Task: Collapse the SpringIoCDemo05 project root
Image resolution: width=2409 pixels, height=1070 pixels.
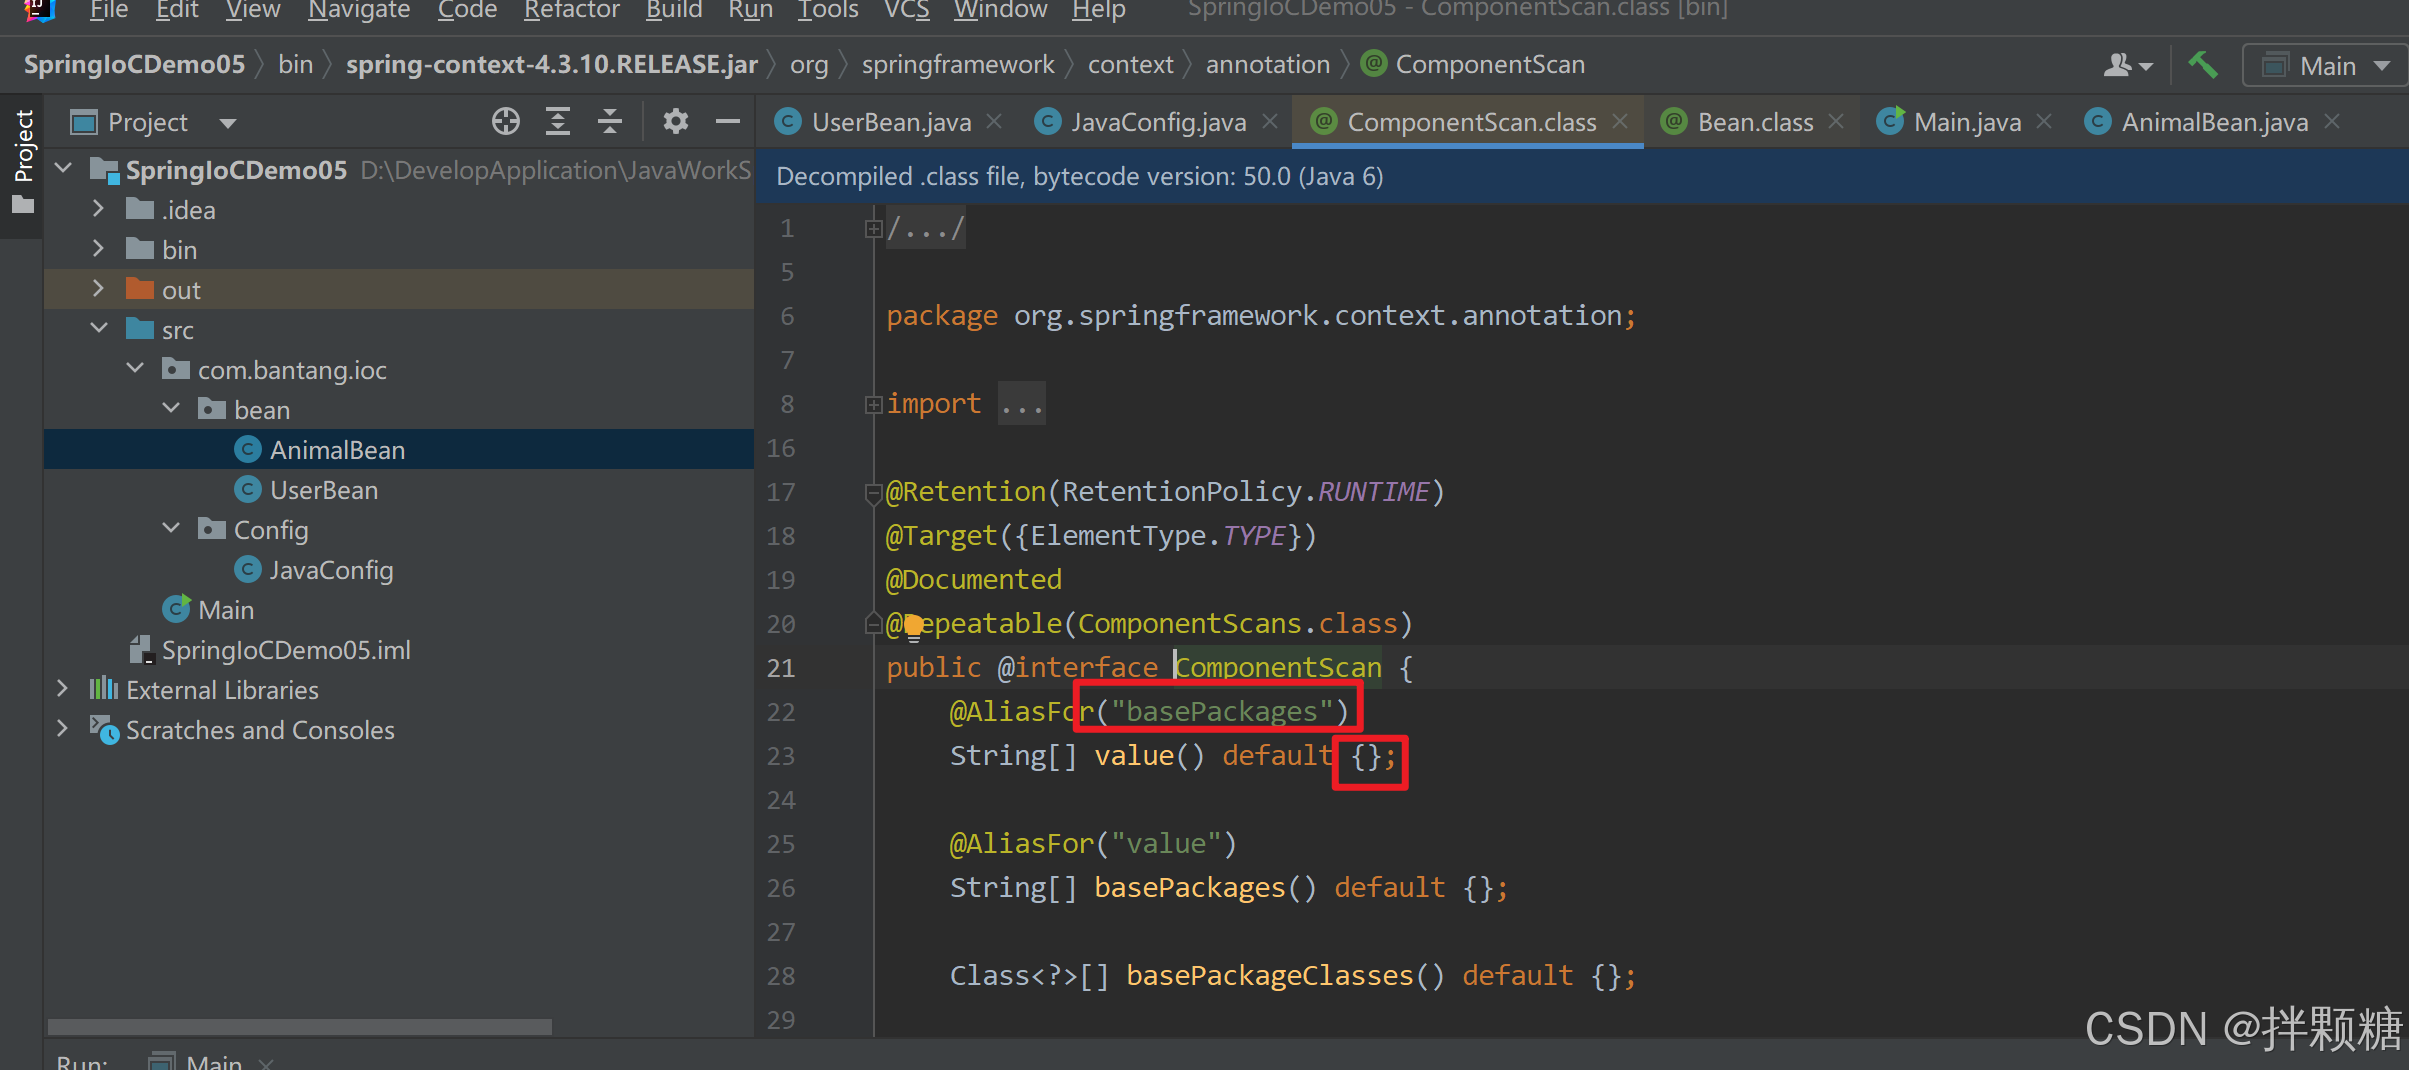Action: [x=63, y=168]
